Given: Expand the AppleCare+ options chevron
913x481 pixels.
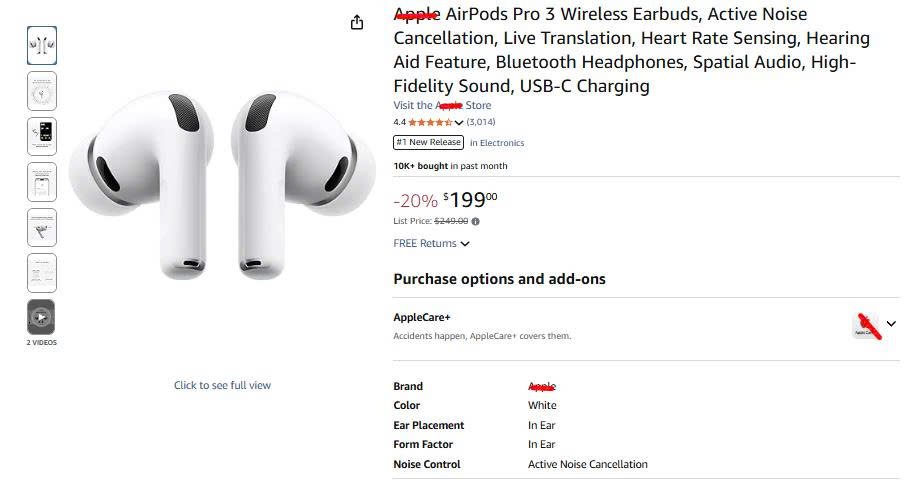Looking at the screenshot, I should pyautogui.click(x=891, y=324).
